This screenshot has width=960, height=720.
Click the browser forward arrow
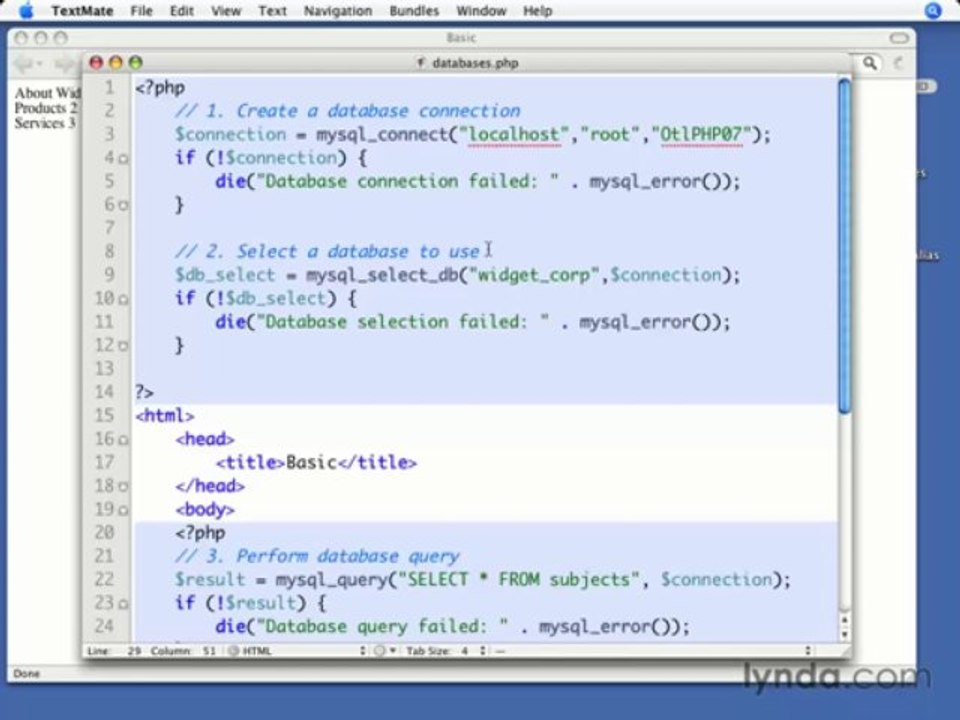64,63
